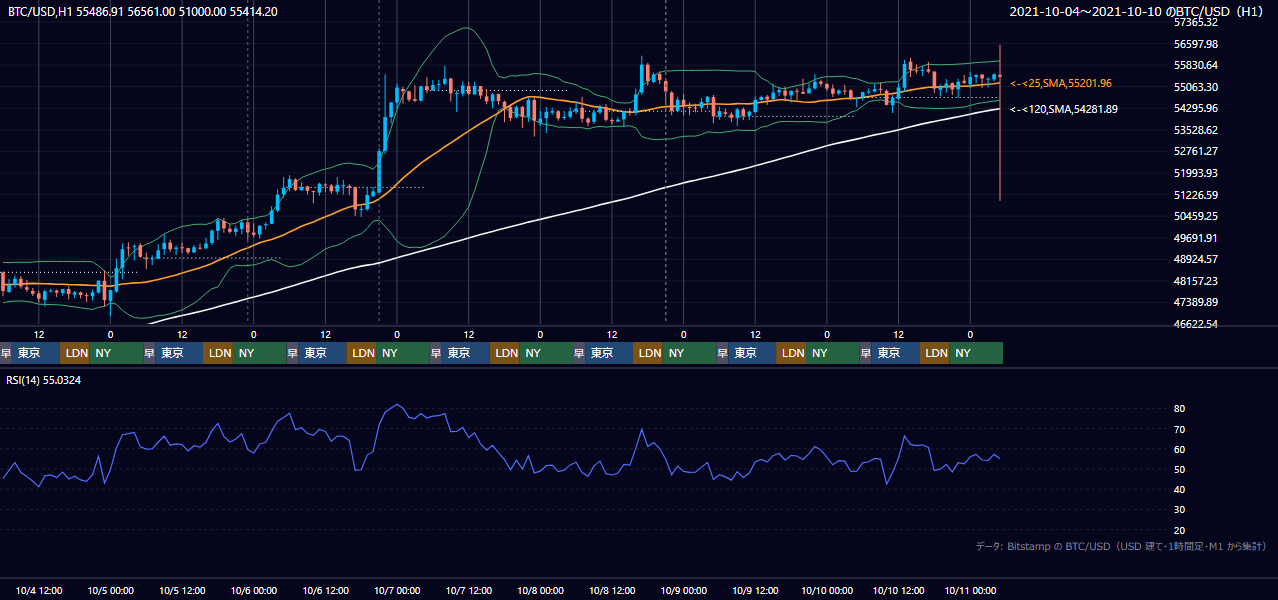Select the 25 SMA 55201.96 label
The height and width of the screenshot is (600, 1278).
click(1061, 84)
